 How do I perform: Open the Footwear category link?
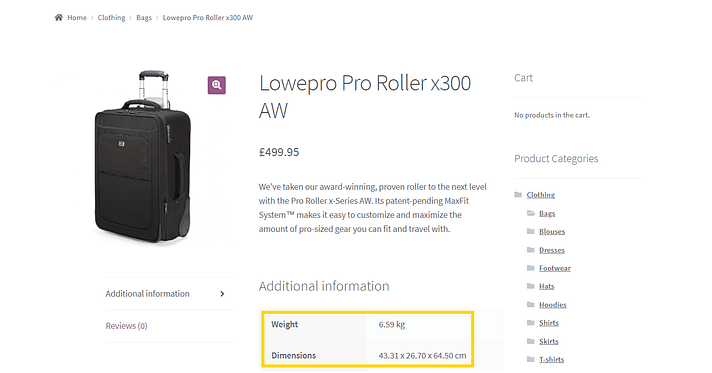[x=555, y=269]
